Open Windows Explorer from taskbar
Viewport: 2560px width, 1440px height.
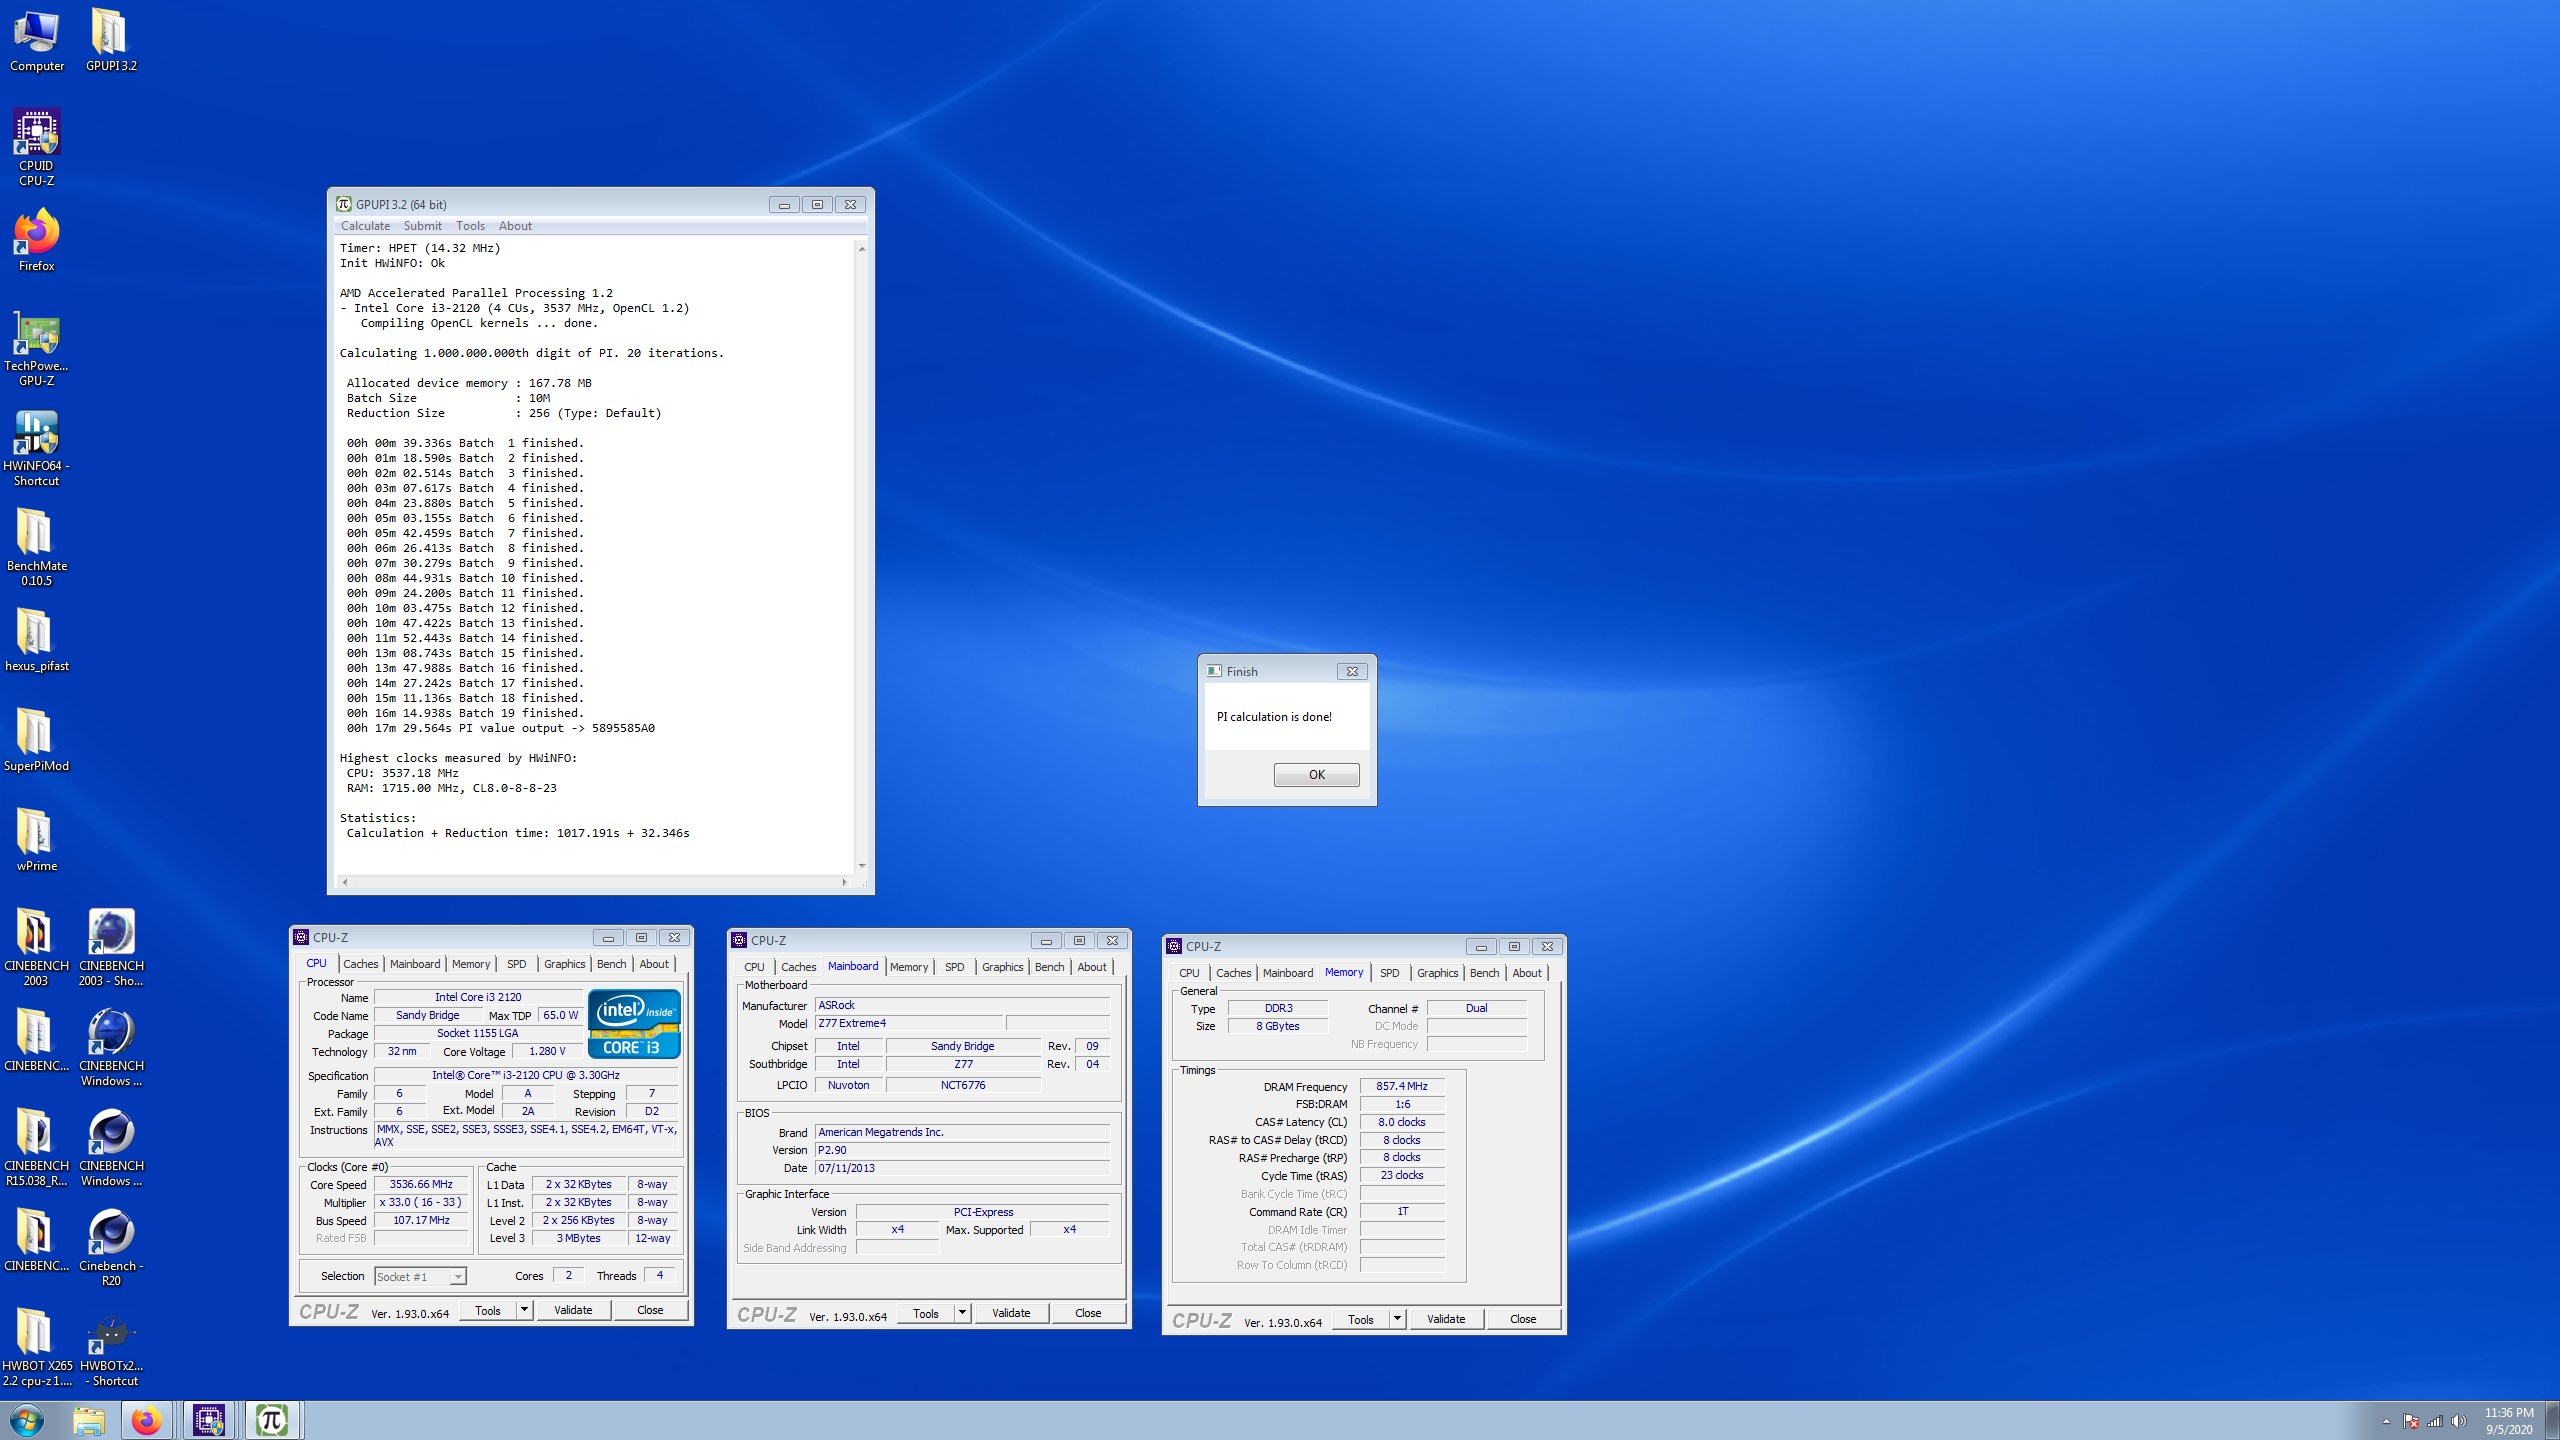89,1420
